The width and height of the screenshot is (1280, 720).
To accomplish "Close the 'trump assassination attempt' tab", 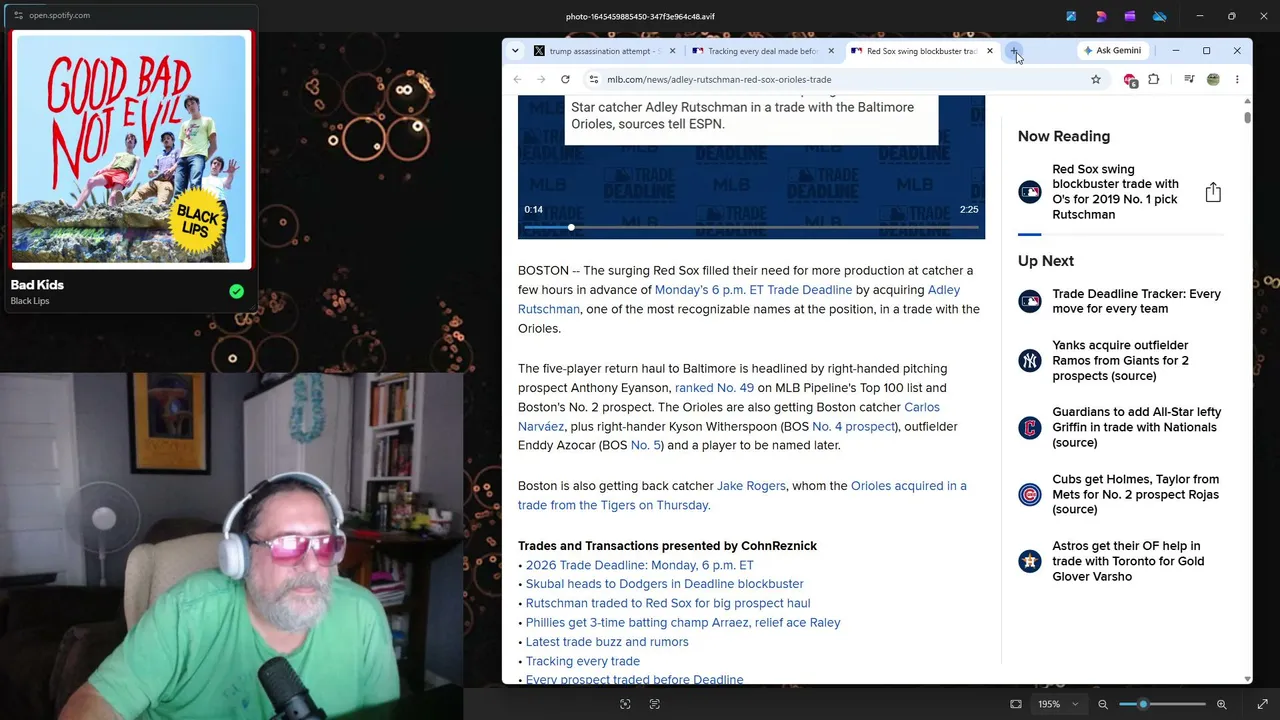I will [x=672, y=51].
